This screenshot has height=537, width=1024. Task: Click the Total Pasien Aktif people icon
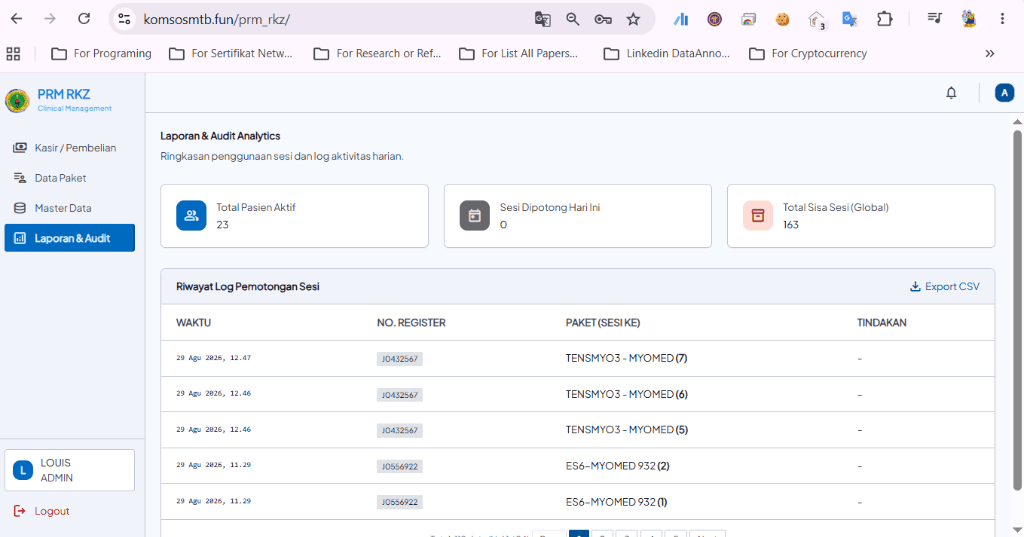(x=191, y=216)
